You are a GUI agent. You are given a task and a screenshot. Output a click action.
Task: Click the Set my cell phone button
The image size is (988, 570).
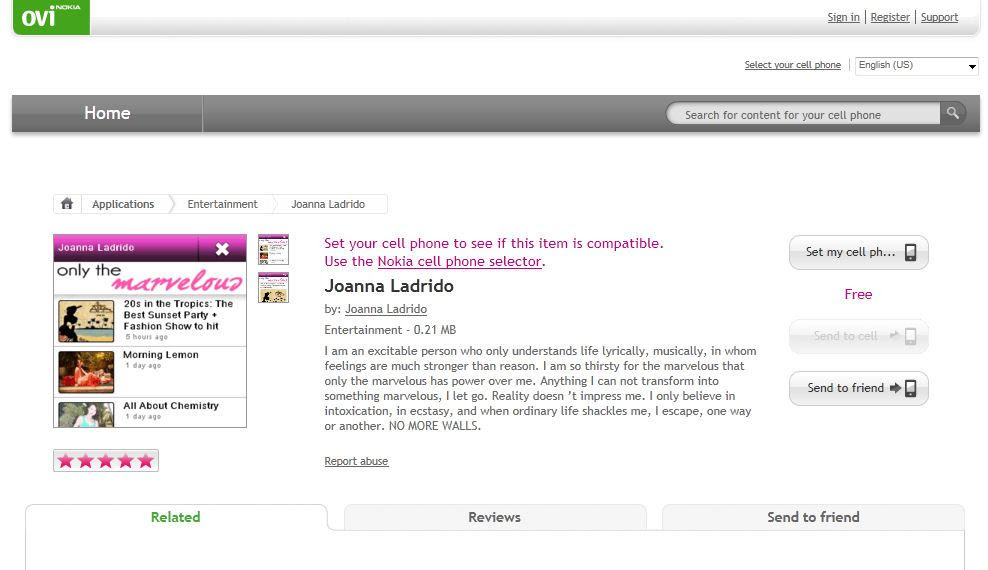tap(858, 252)
